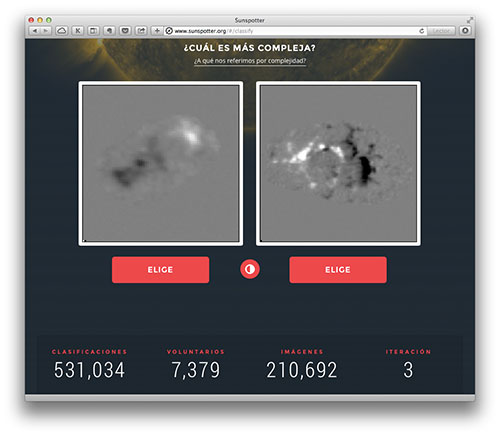Click the Evernote elephant toolbar icon
Image resolution: width=500 pixels, height=436 pixels.
click(109, 31)
